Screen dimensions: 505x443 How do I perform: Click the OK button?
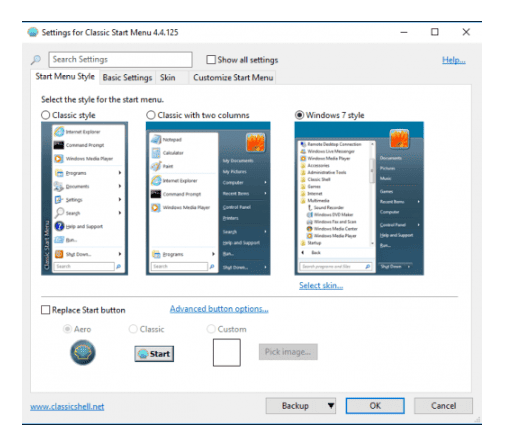(375, 406)
